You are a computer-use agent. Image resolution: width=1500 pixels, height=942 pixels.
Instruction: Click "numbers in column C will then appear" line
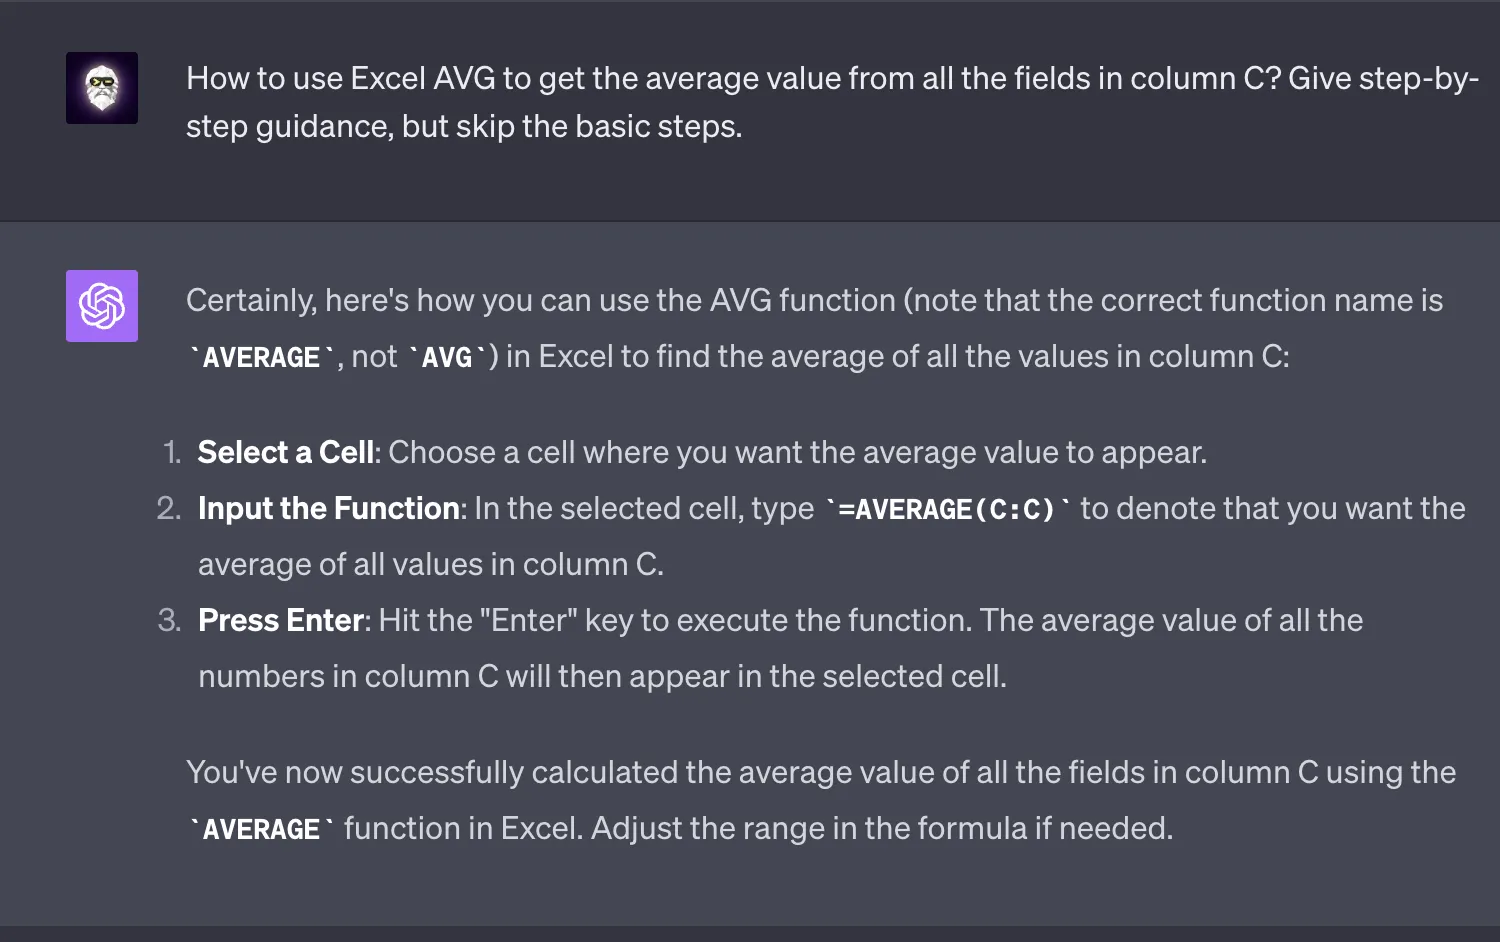point(602,676)
